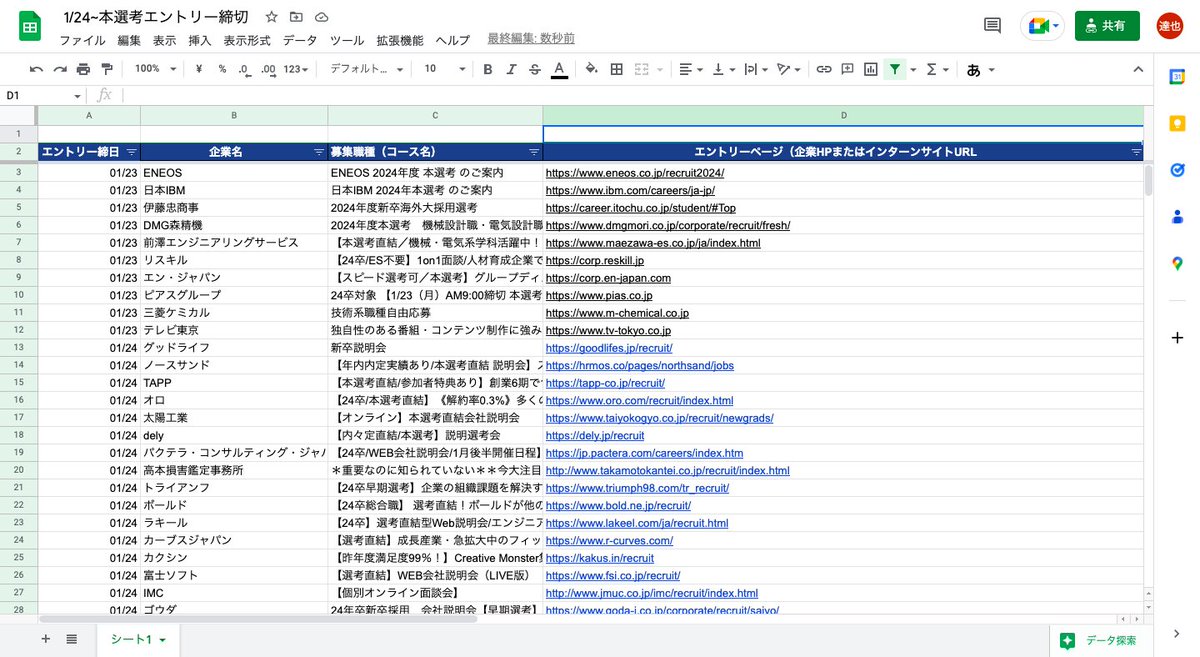
Task: Open text wrapping dropdown
Action: [756, 69]
